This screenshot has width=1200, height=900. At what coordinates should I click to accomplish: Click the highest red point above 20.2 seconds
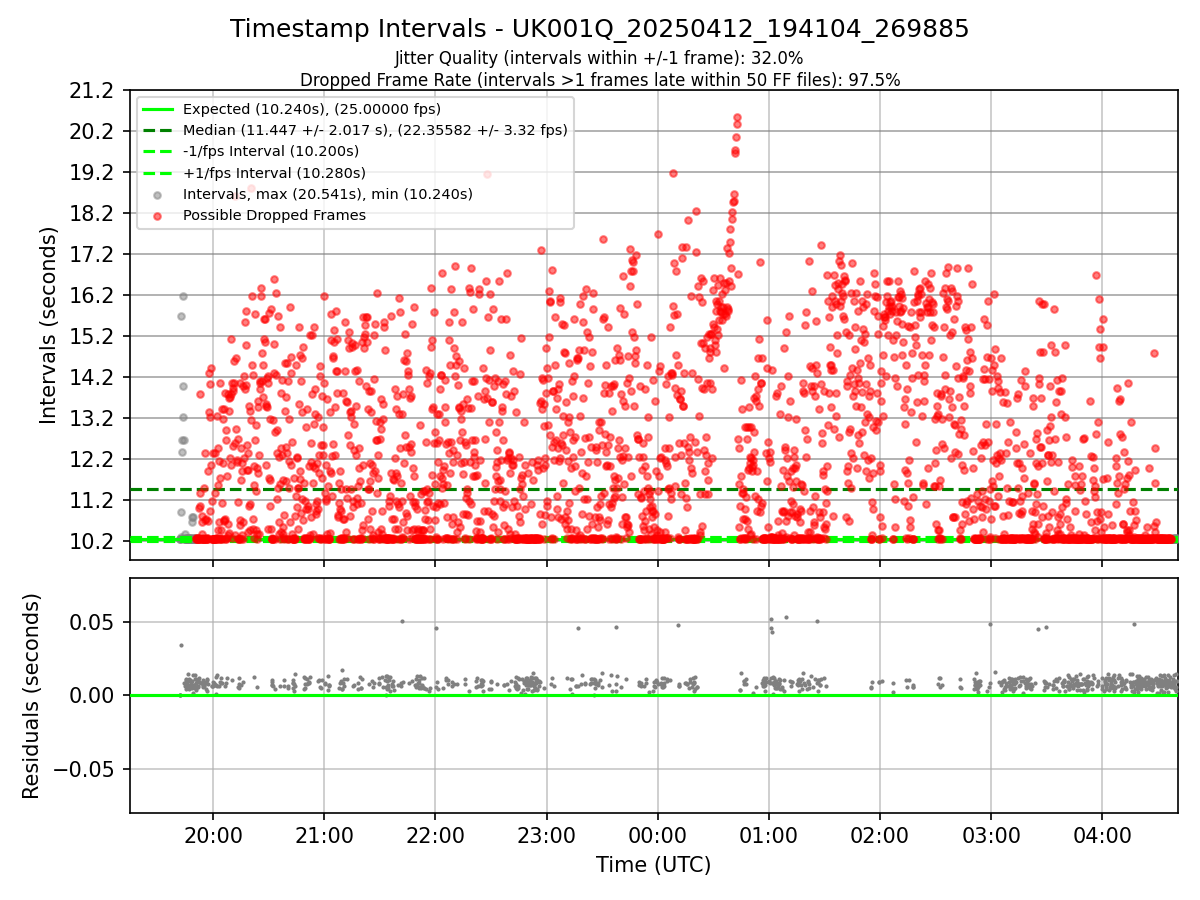(x=737, y=118)
